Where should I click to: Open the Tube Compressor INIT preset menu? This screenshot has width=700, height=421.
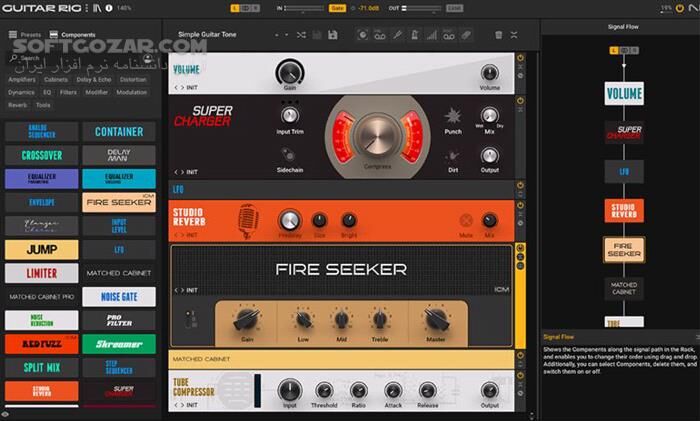coord(192,405)
